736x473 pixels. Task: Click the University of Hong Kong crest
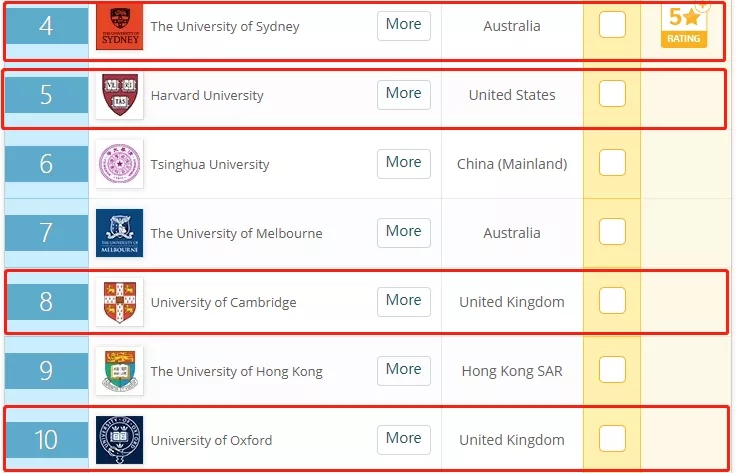(x=119, y=371)
